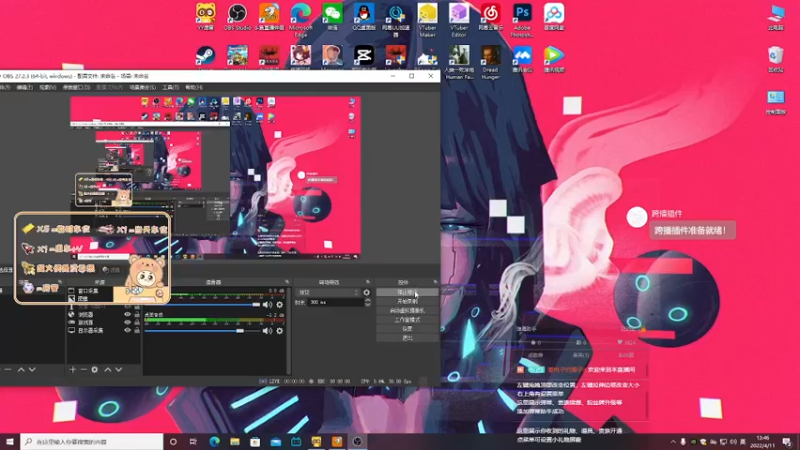Image resolution: width=800 pixels, height=450 pixels.
Task: Add a new source with the plus icon
Action: point(72,369)
